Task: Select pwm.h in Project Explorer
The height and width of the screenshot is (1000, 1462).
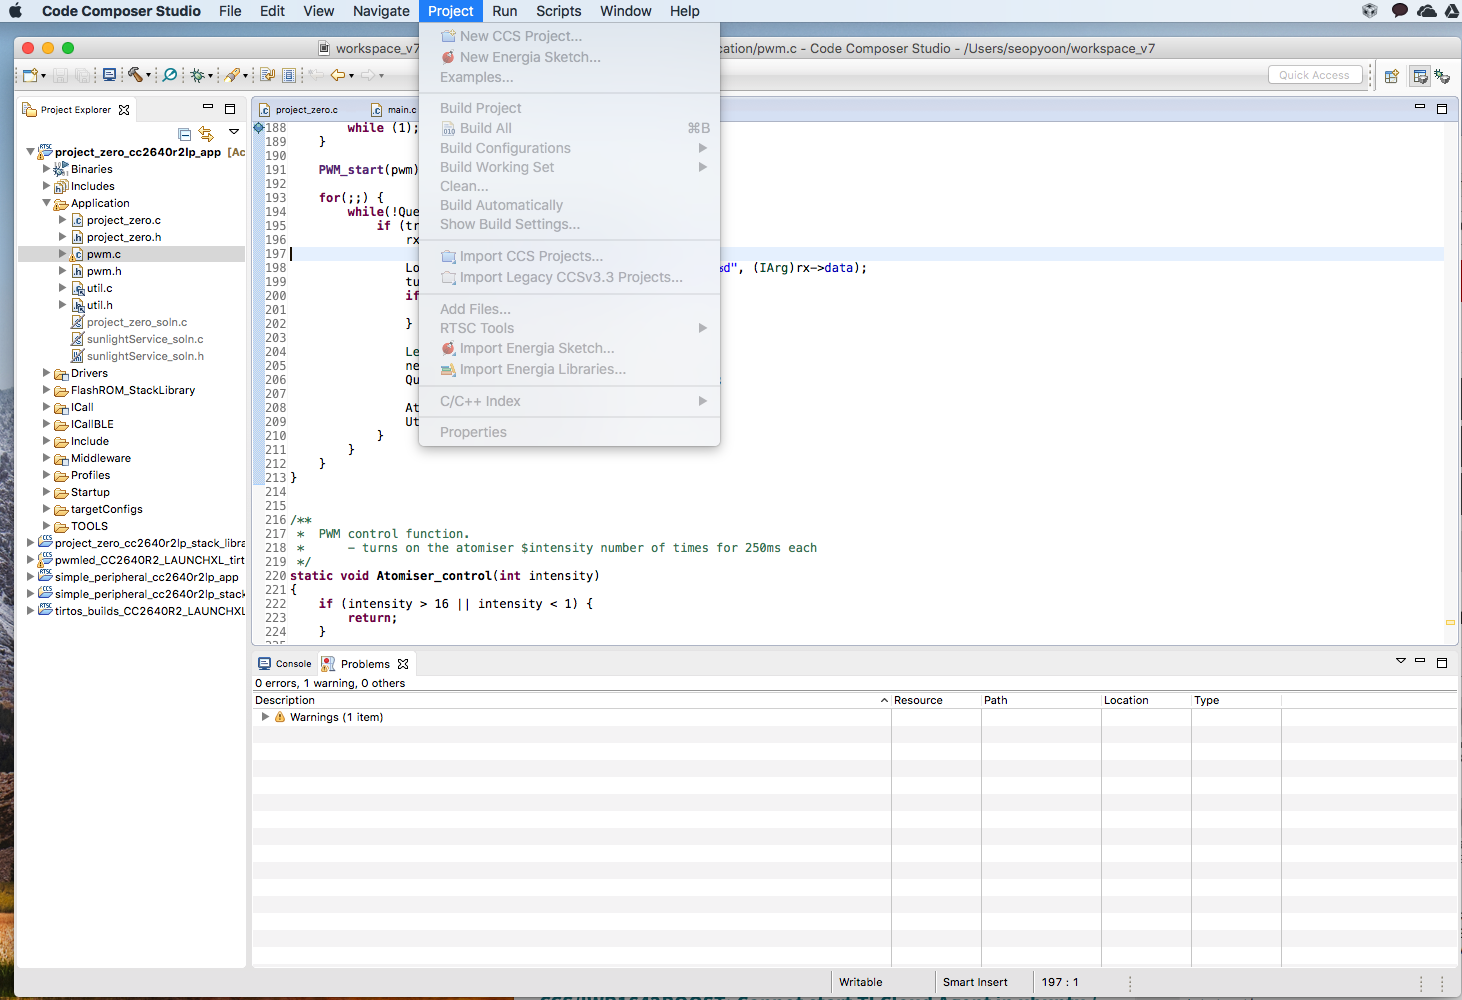Action: click(x=104, y=271)
